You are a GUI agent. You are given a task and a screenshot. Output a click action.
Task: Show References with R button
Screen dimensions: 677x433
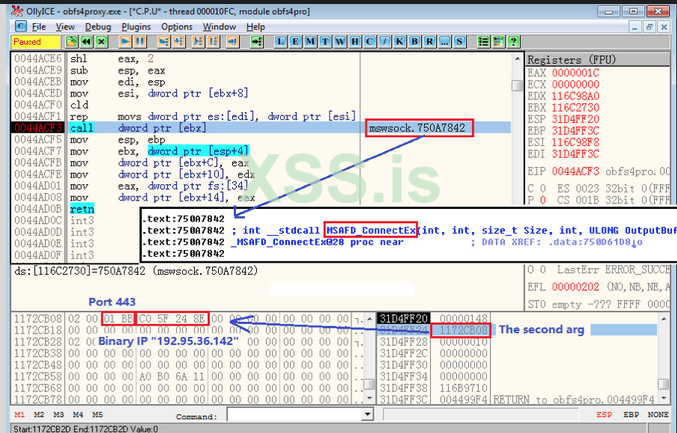[430, 42]
